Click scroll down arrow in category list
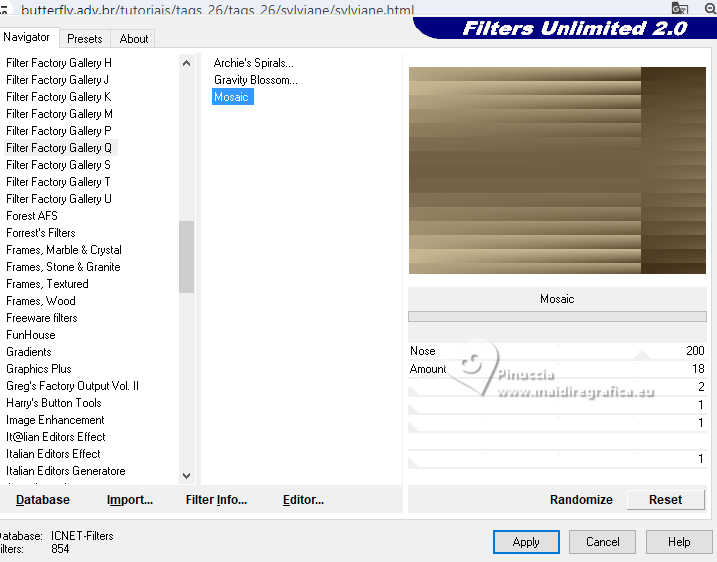 (186, 476)
